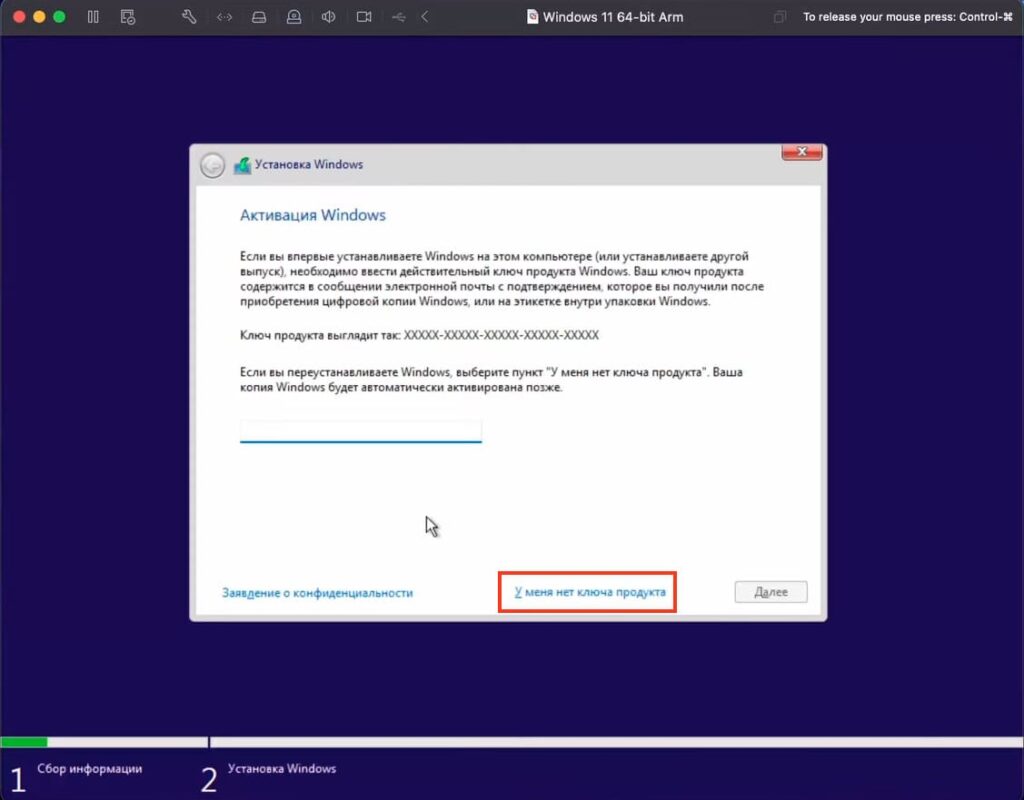Open the VM snapshots icon
This screenshot has width=1024, height=800.
127,17
